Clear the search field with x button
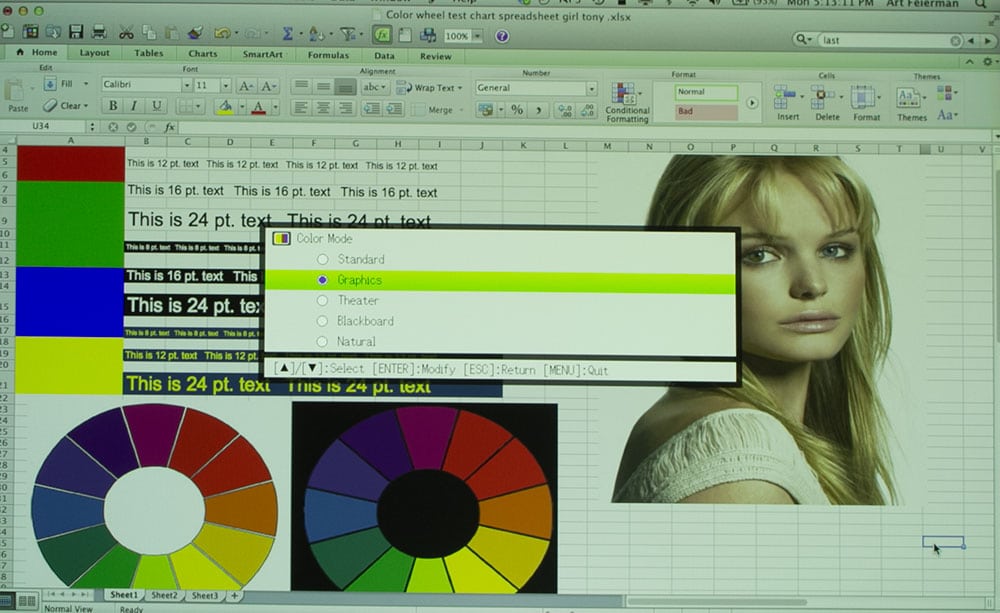This screenshot has height=613, width=1000. [955, 41]
